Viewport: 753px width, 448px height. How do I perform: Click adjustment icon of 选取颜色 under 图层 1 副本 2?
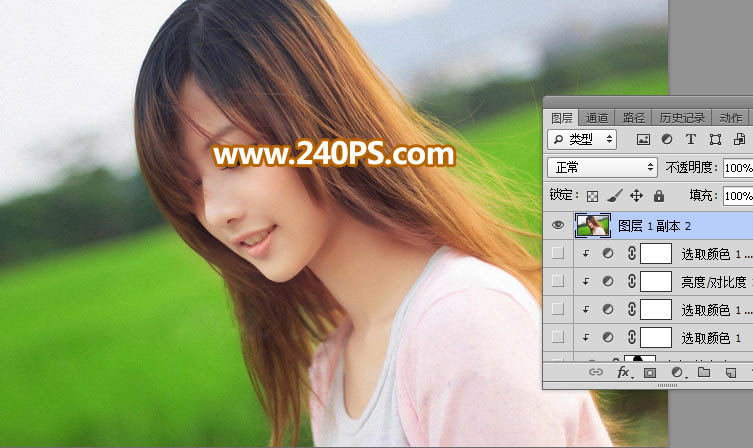[607, 254]
